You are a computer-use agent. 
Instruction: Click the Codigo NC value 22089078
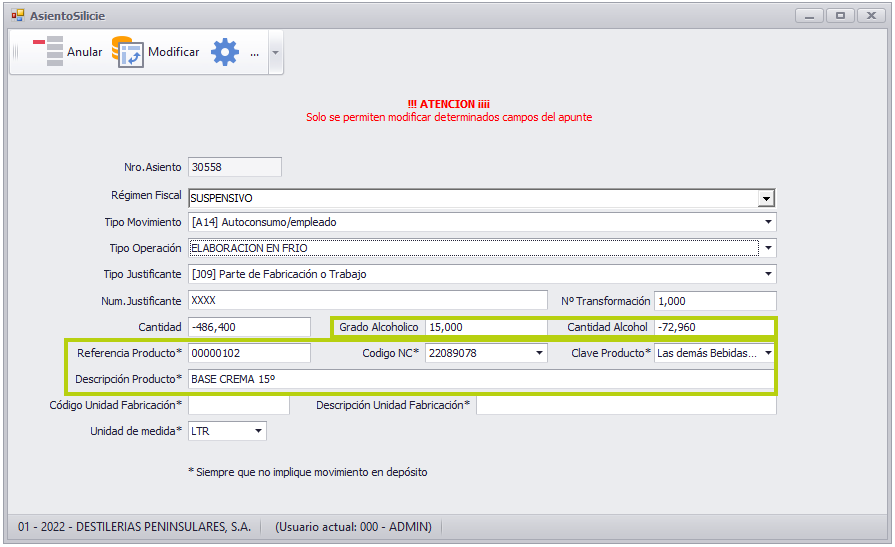click(x=453, y=353)
